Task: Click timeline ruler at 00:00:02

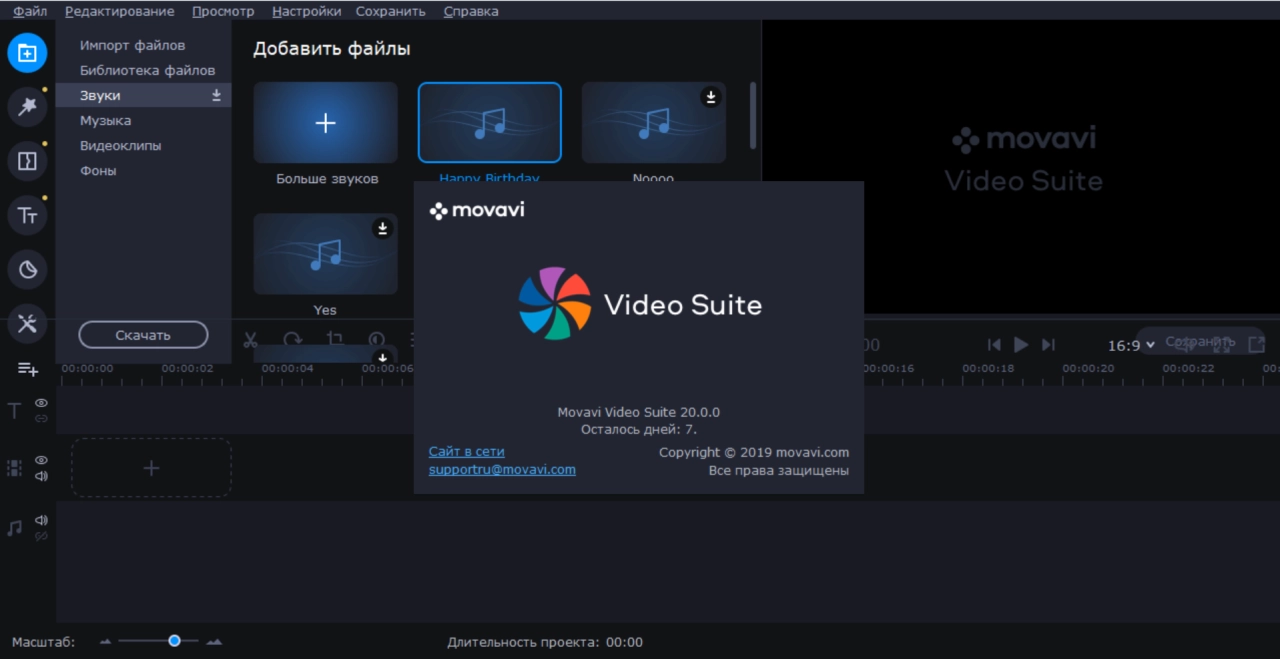Action: click(x=187, y=369)
